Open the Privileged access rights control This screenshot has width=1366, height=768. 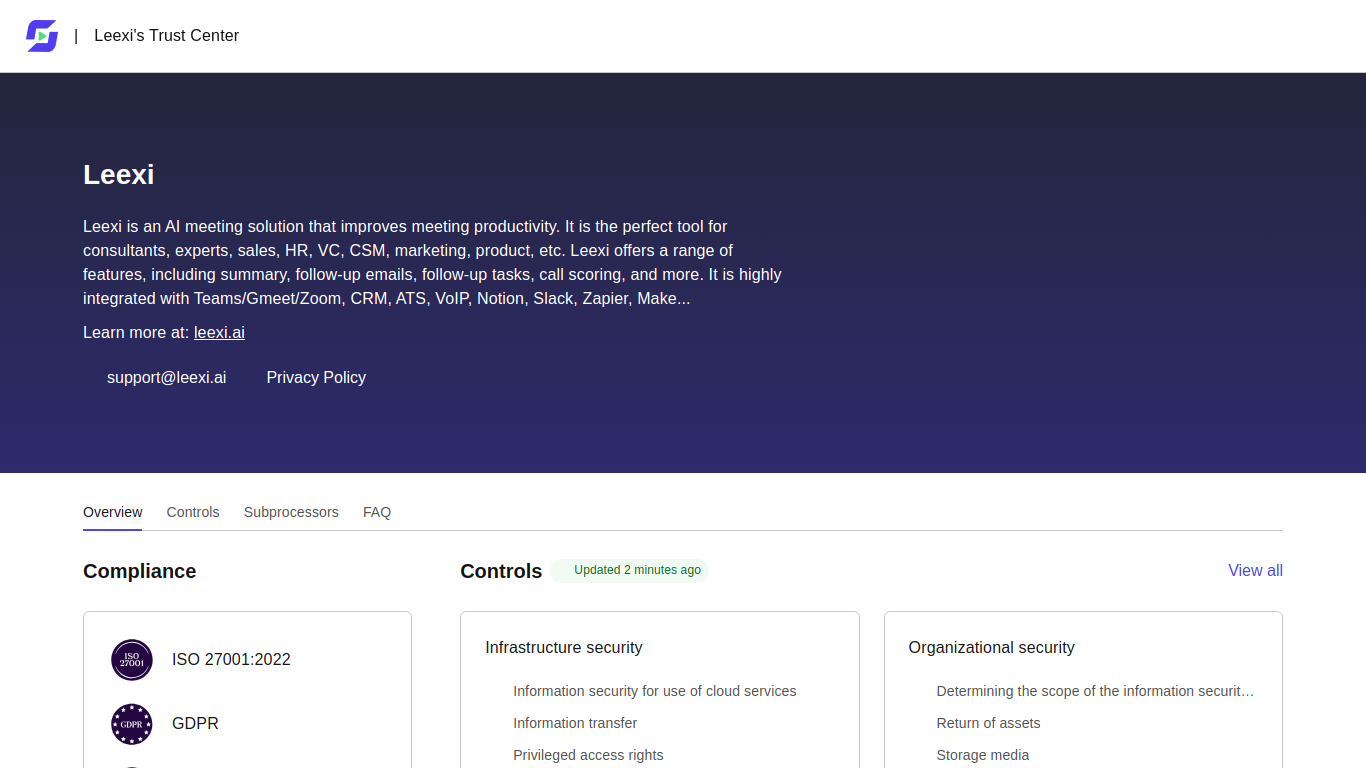click(588, 755)
